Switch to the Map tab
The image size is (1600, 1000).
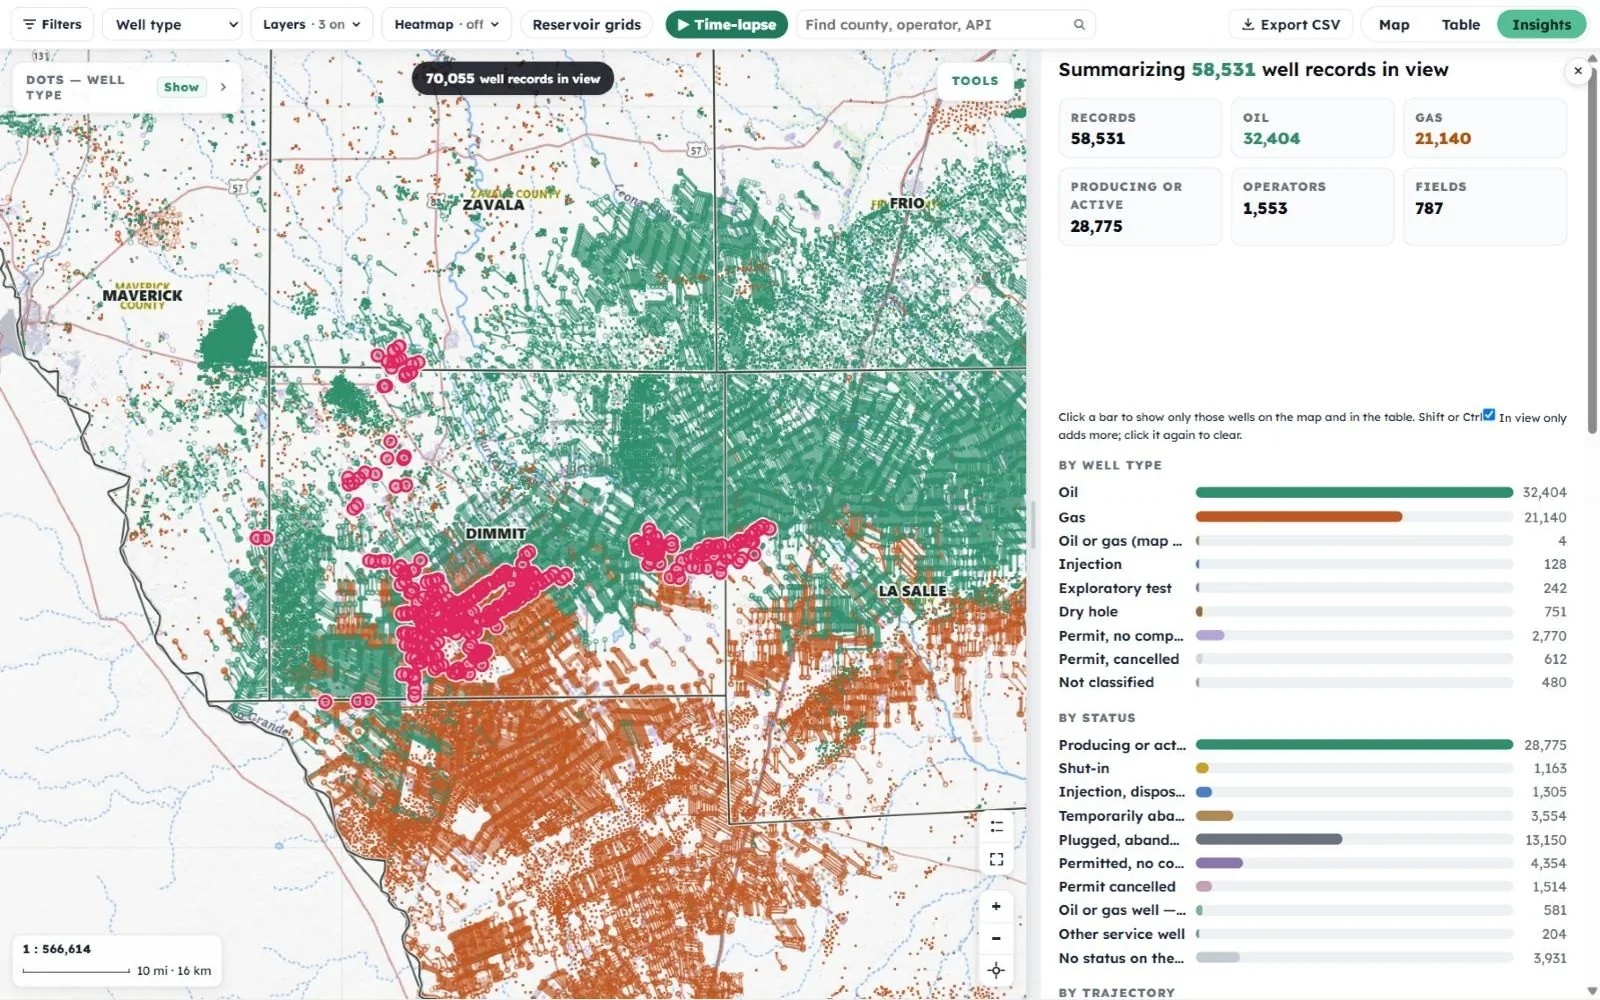[1394, 24]
